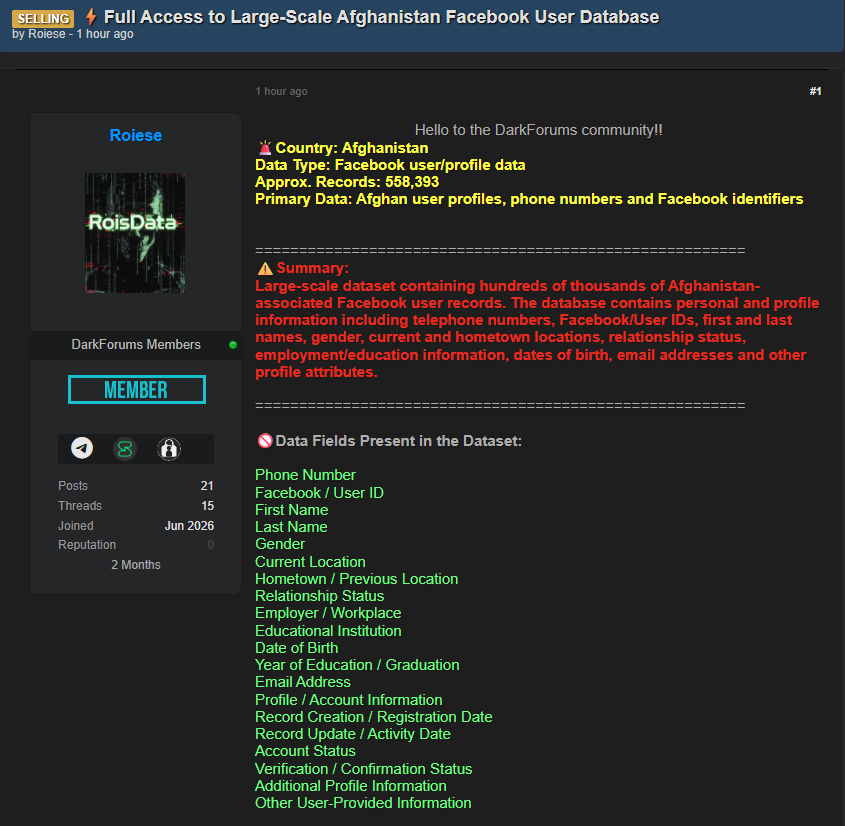Viewport: 845px width, 826px height.
Task: Click 'by Roiese - 1 hour ago' byline
Action: [73, 34]
